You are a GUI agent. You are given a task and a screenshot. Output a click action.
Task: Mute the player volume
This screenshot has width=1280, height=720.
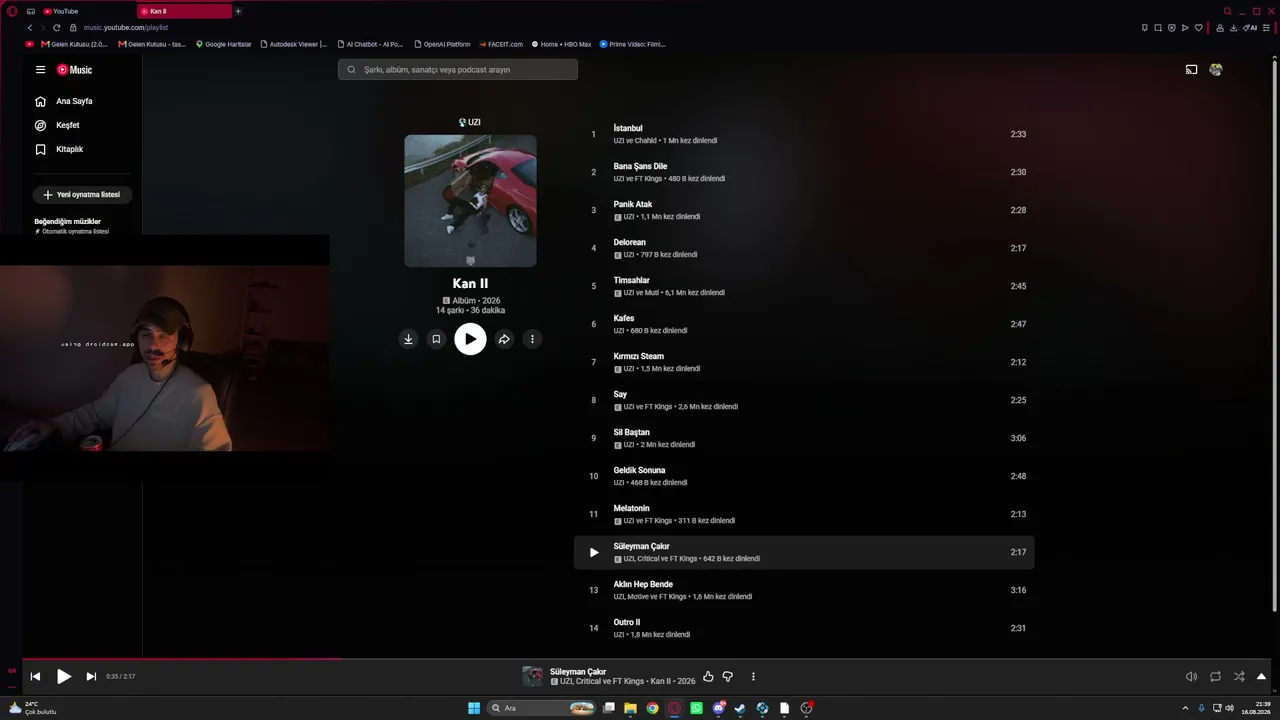point(1191,677)
